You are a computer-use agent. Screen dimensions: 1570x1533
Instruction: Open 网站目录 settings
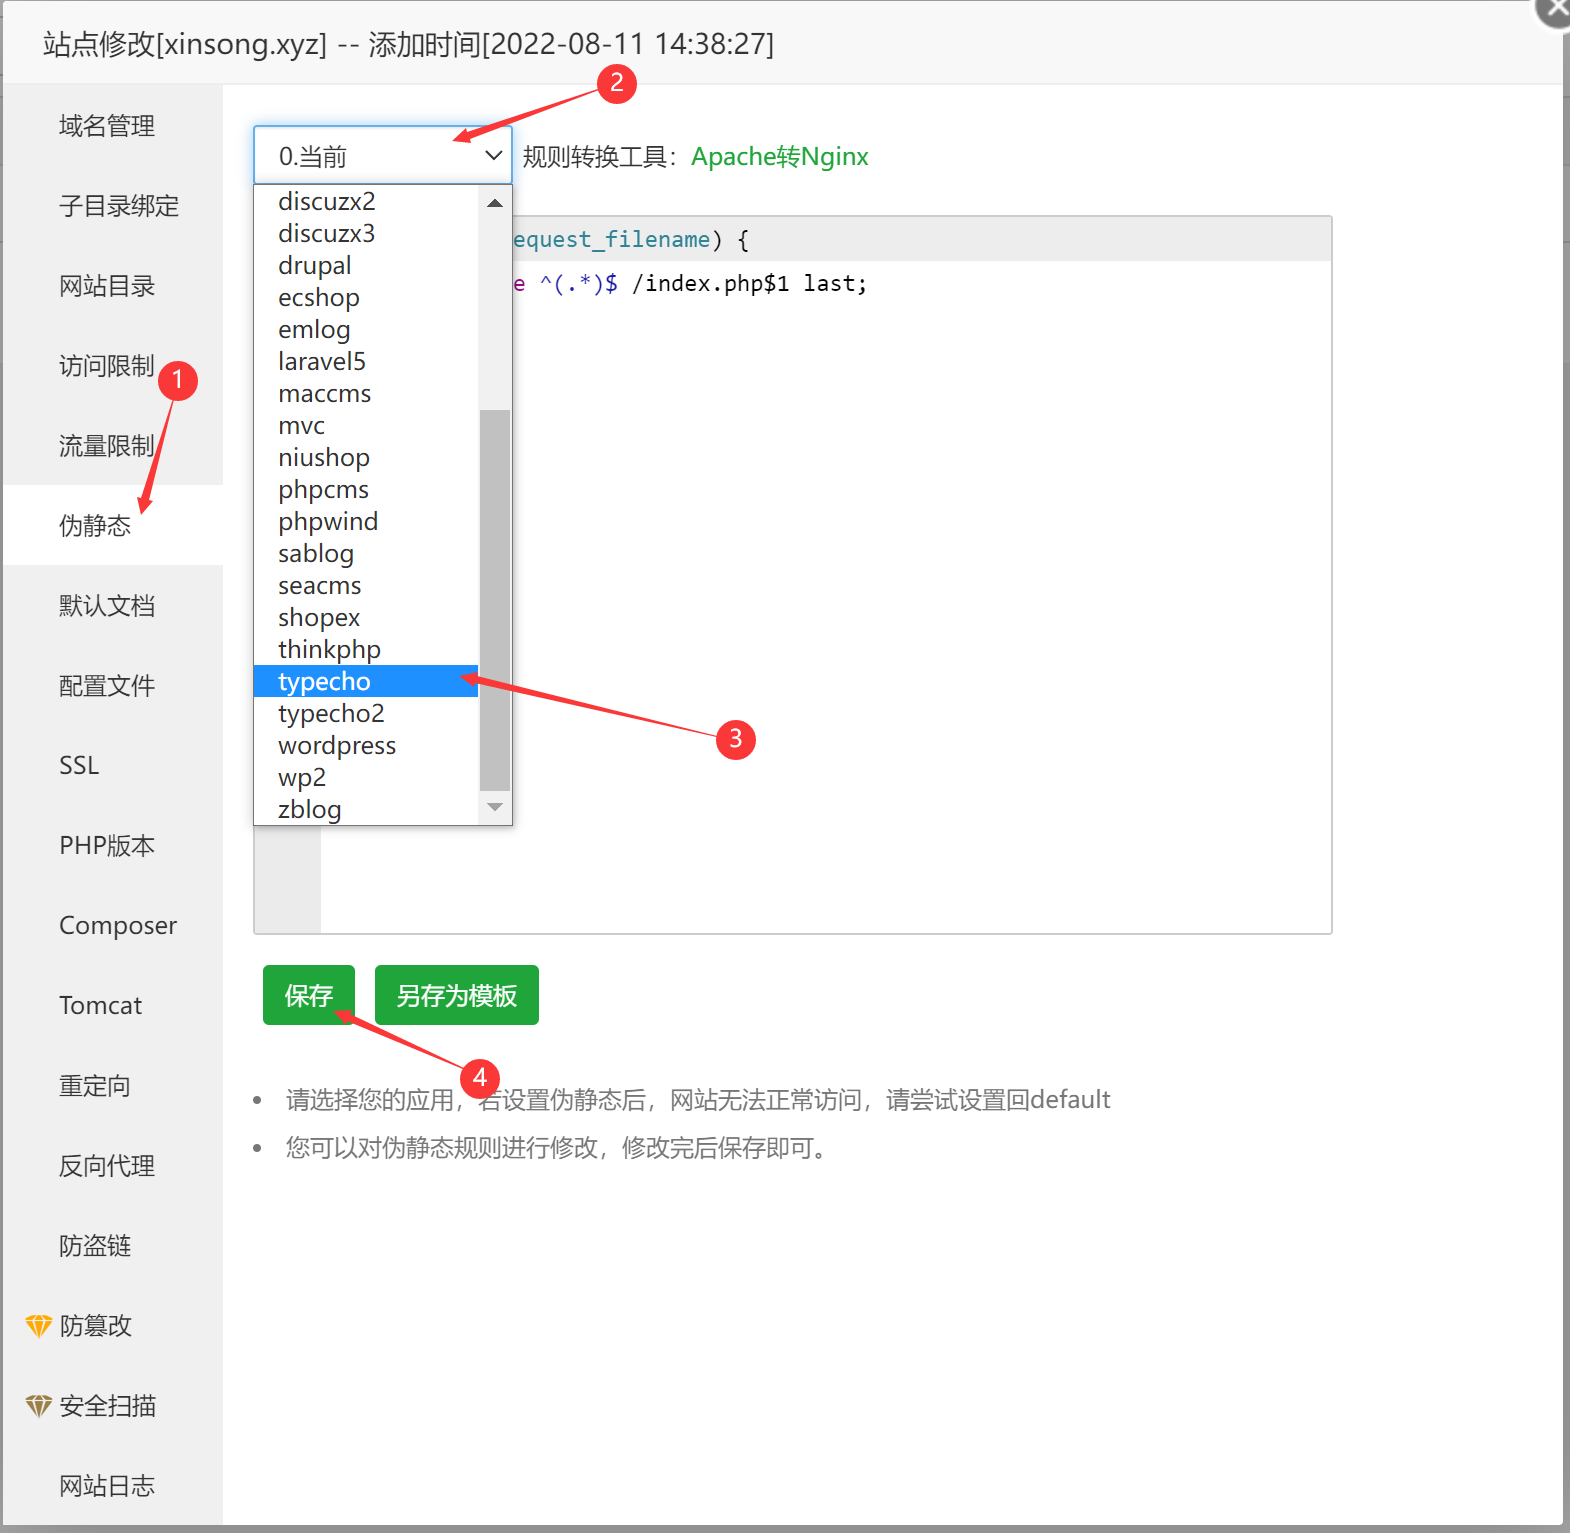point(107,286)
